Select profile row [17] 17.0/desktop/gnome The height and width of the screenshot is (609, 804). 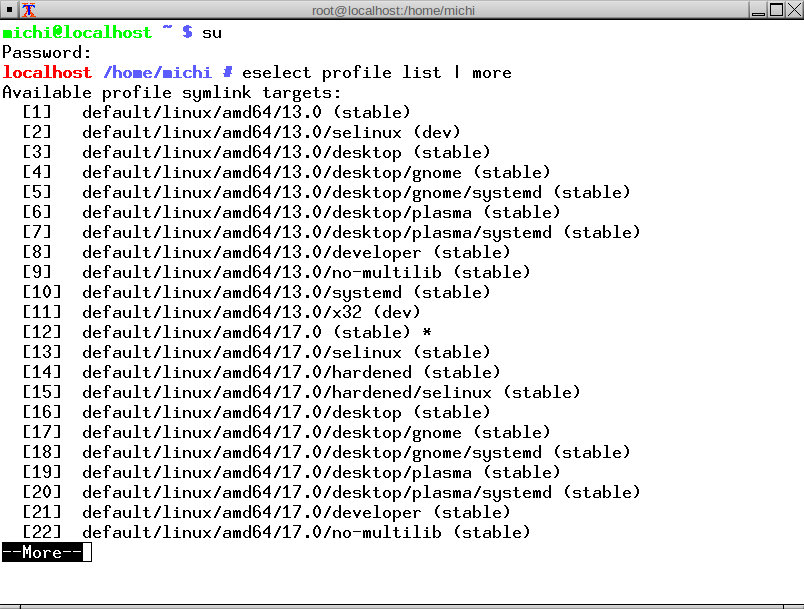tap(287, 433)
